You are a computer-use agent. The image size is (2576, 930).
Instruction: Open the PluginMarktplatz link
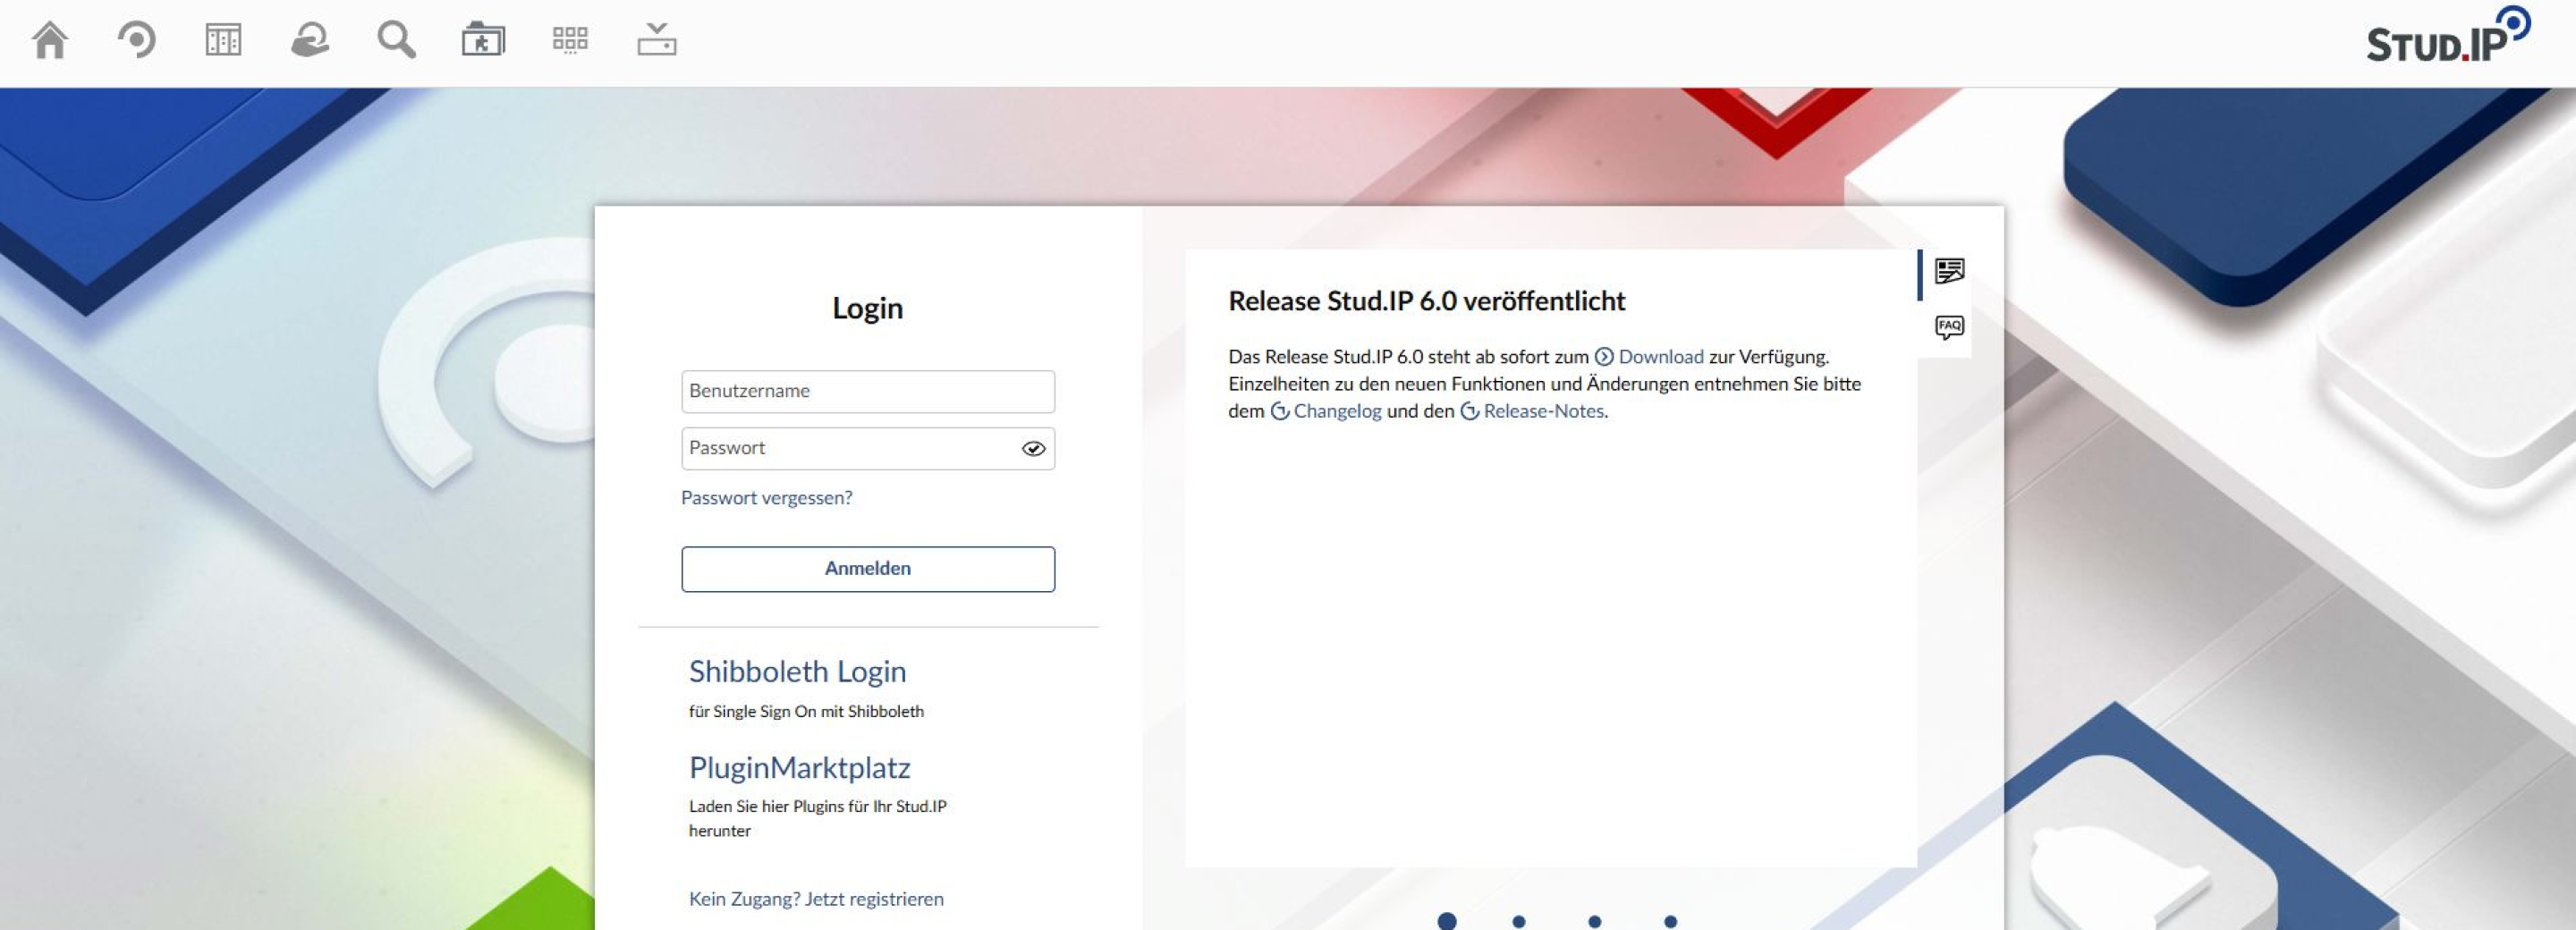(800, 767)
